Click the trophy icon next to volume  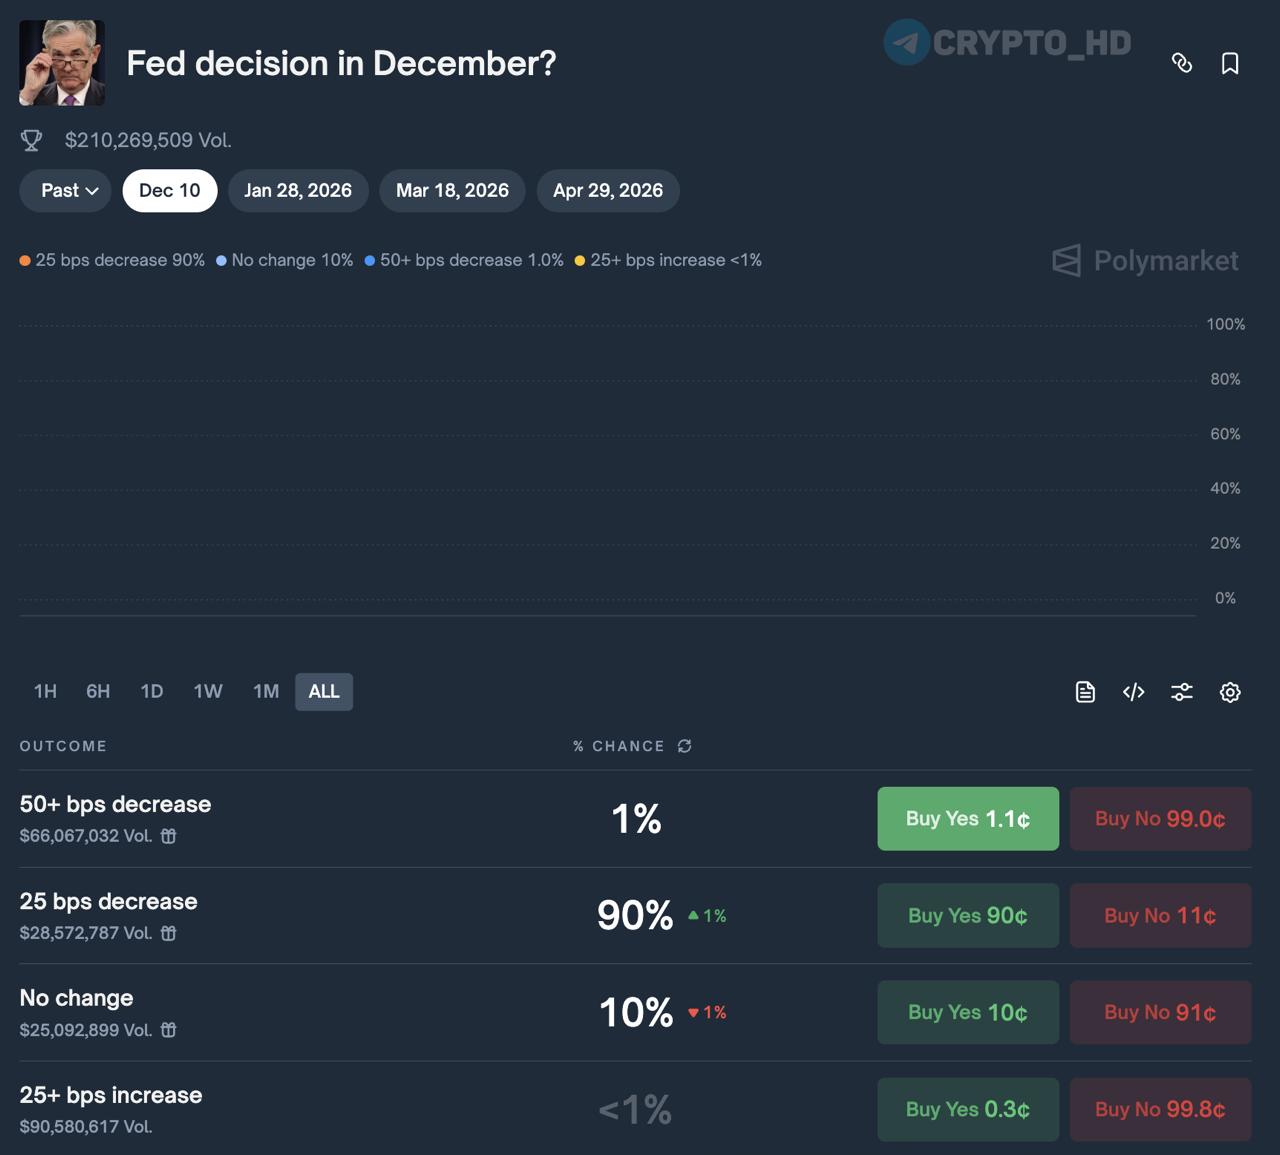(x=31, y=140)
